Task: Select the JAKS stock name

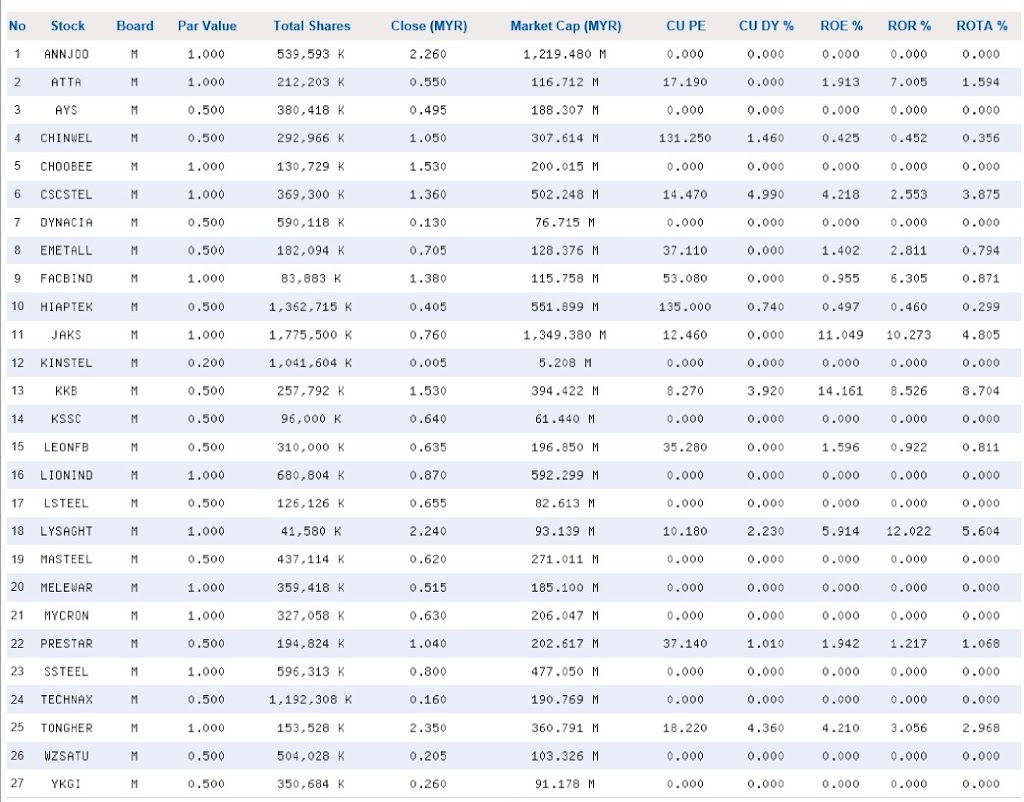Action: tap(66, 335)
